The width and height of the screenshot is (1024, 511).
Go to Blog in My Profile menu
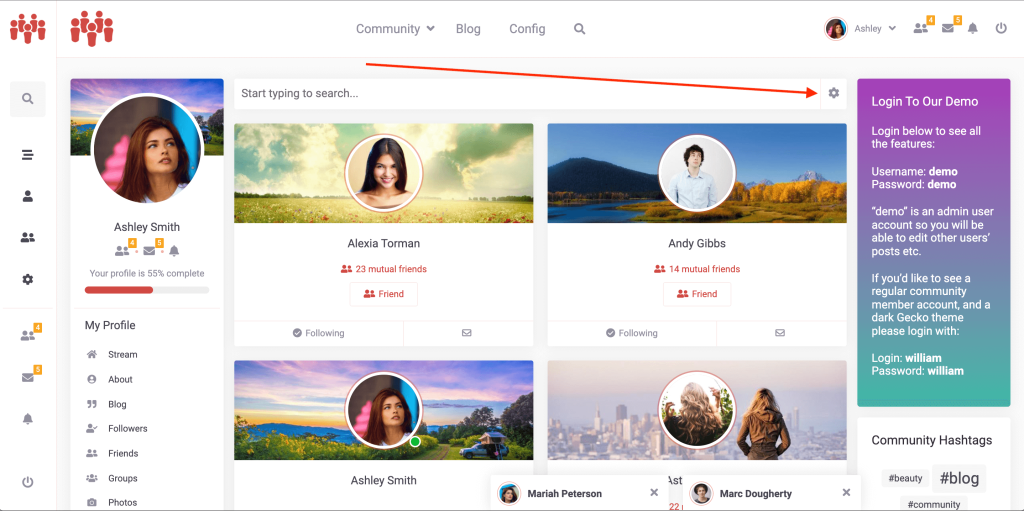coord(118,404)
